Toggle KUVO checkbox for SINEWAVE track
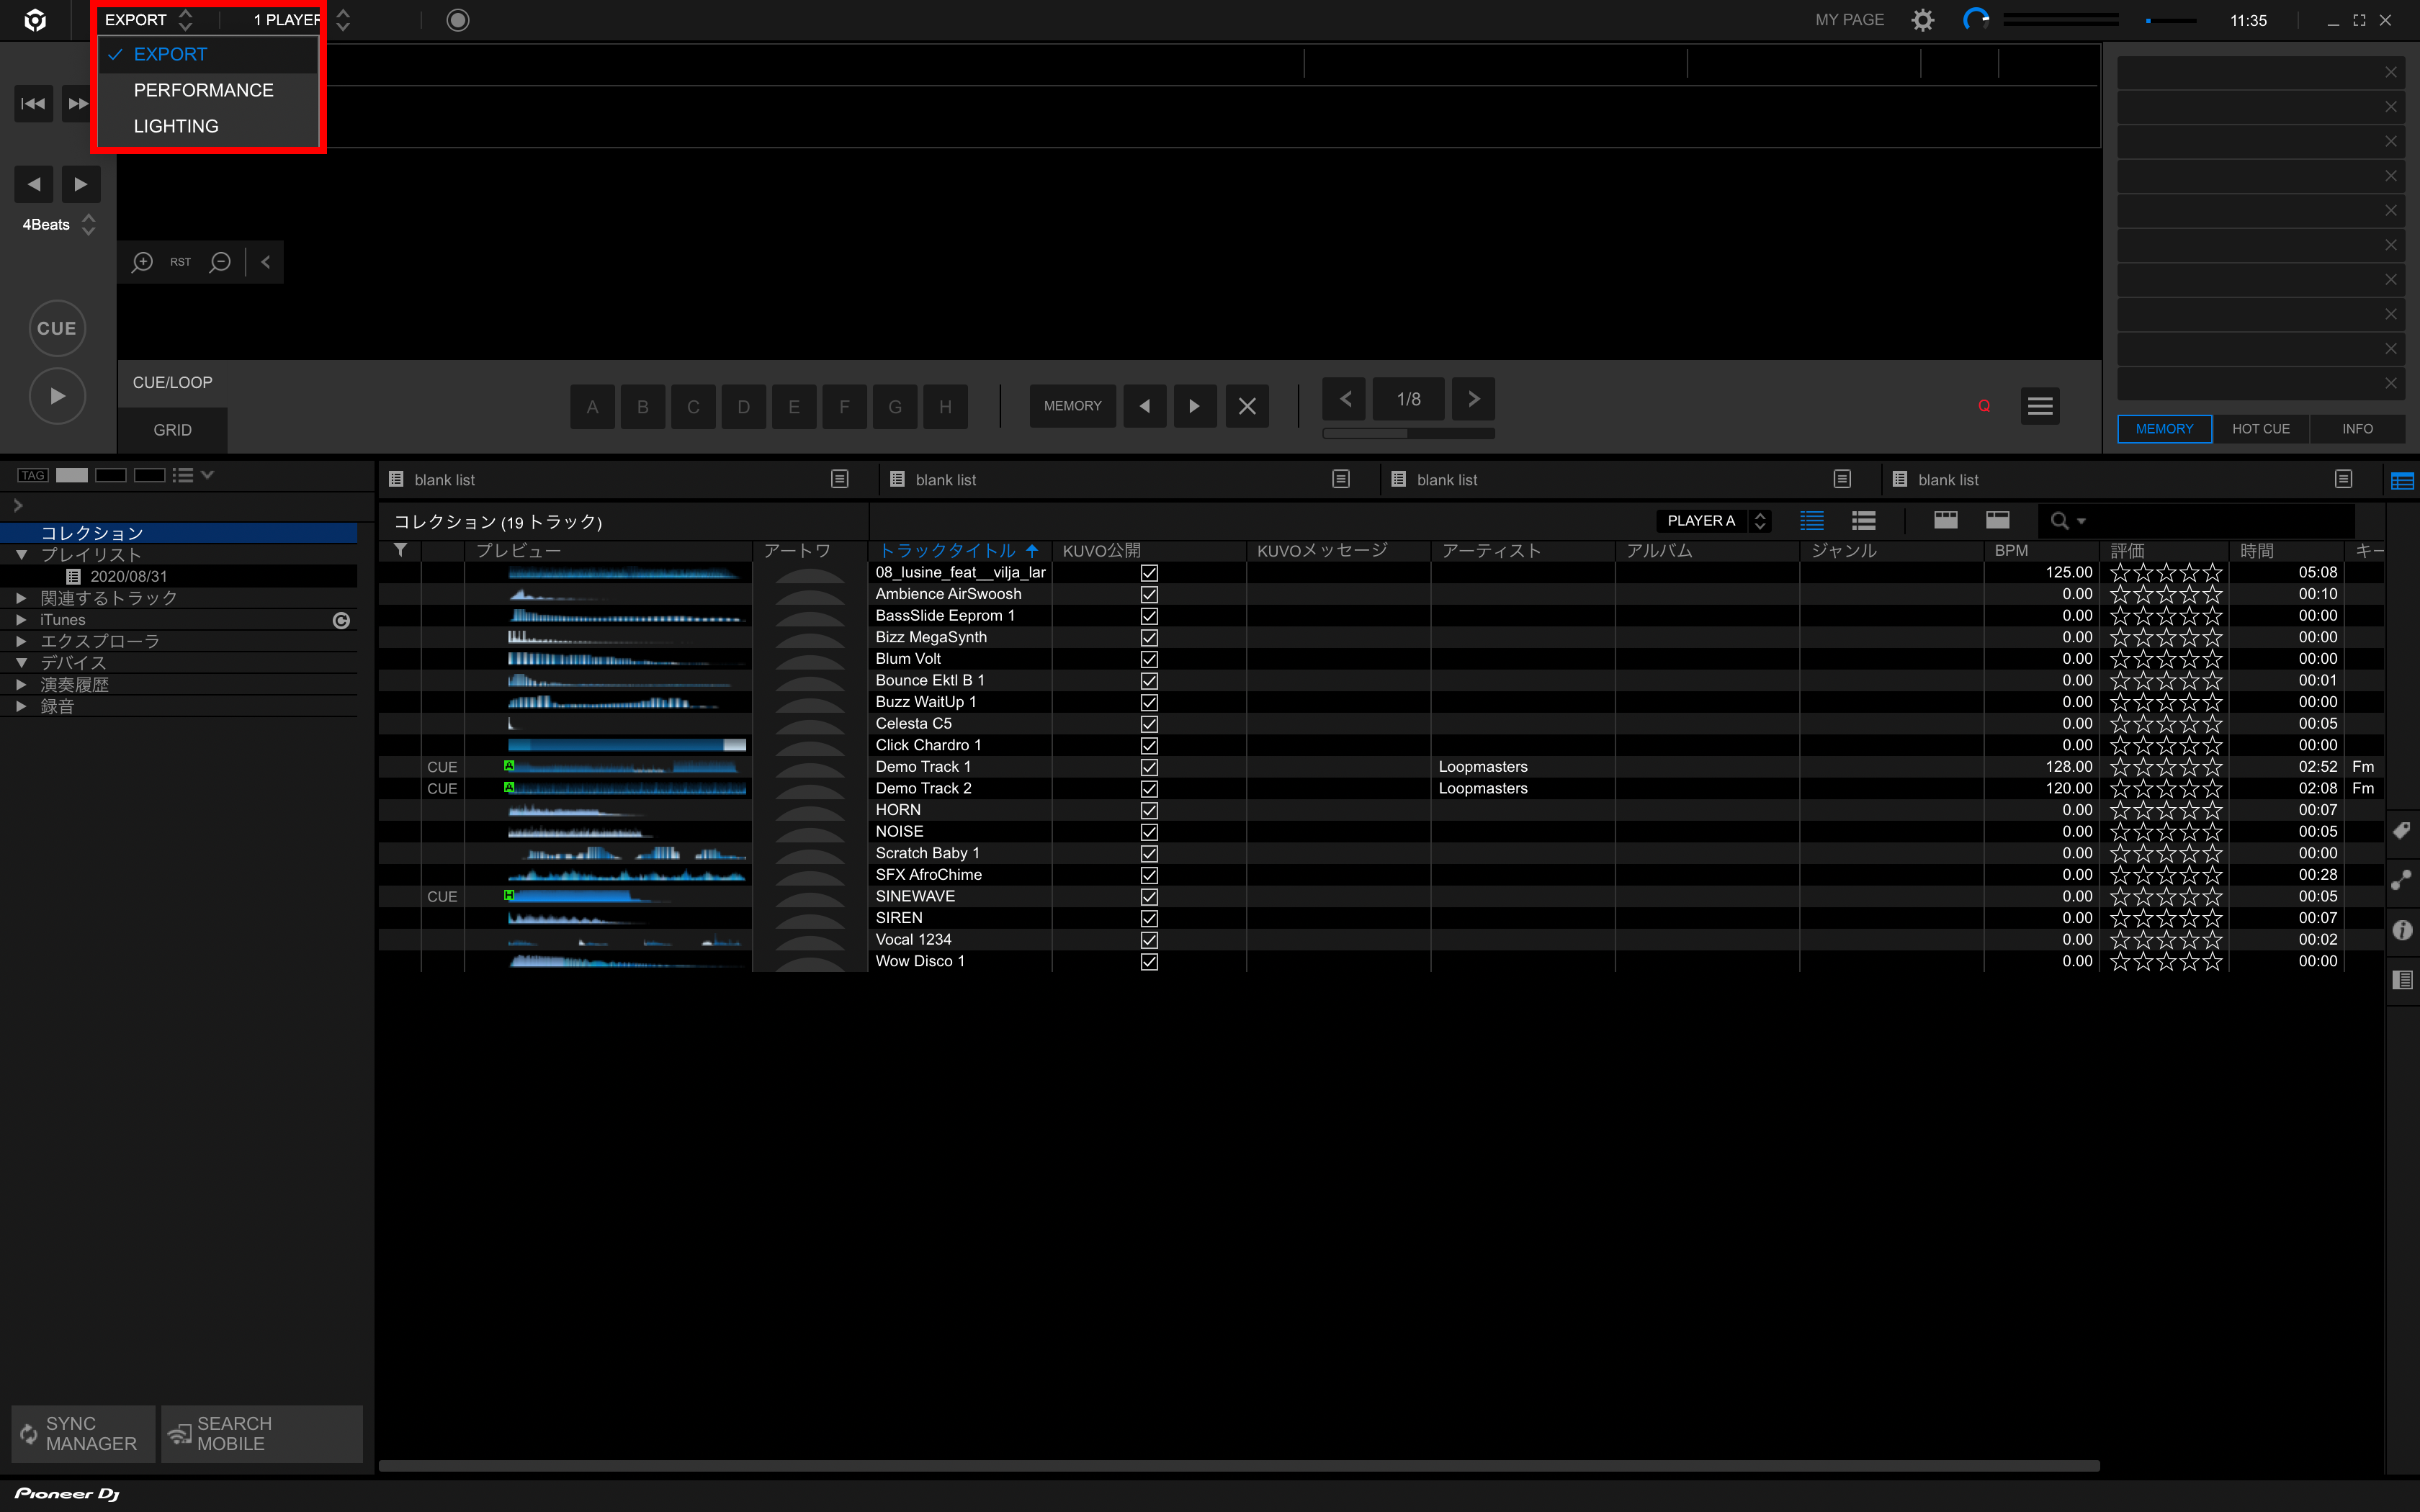This screenshot has height=1512, width=2420. pos(1149,897)
